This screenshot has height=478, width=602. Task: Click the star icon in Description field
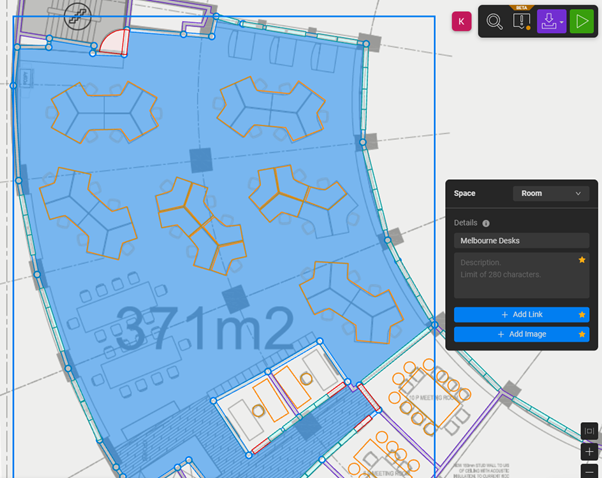[x=582, y=260]
